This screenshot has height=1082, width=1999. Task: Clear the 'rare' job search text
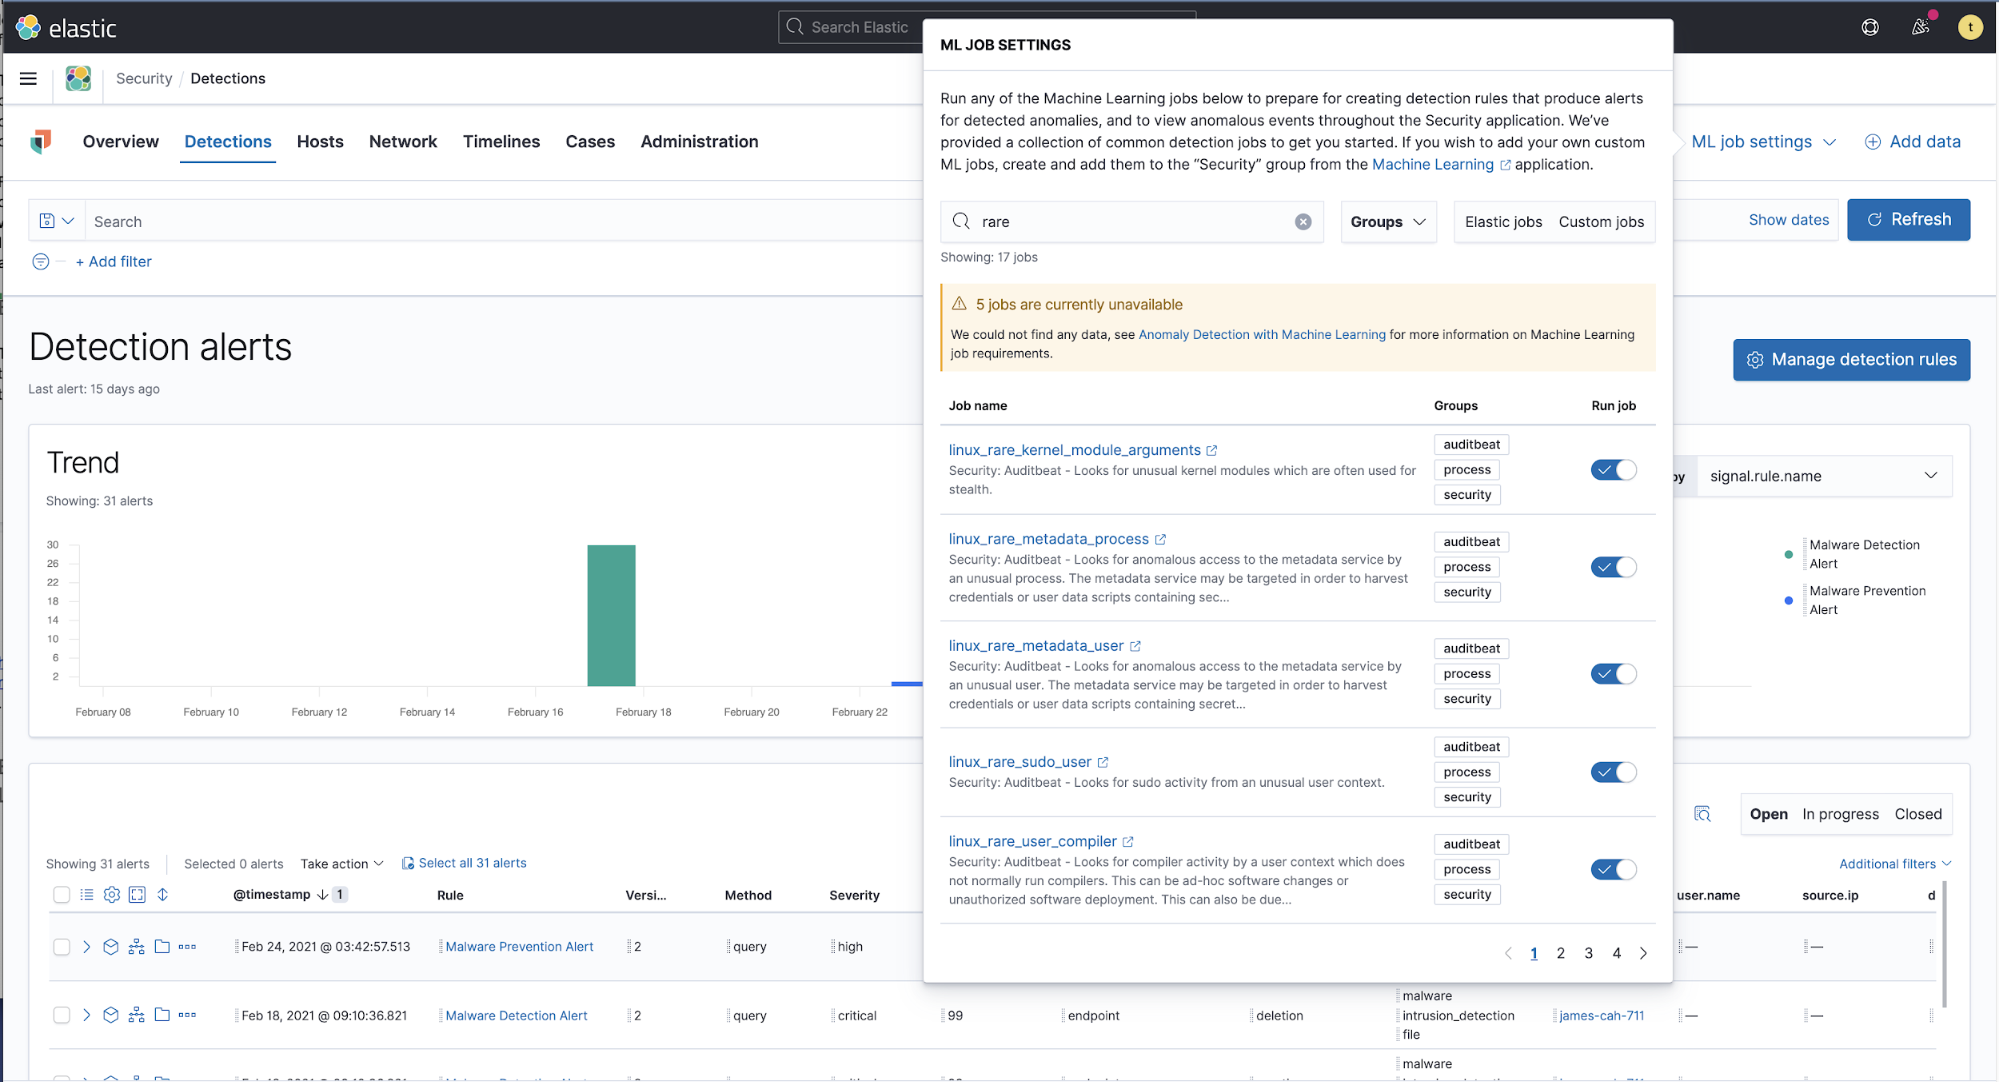[x=1303, y=222]
